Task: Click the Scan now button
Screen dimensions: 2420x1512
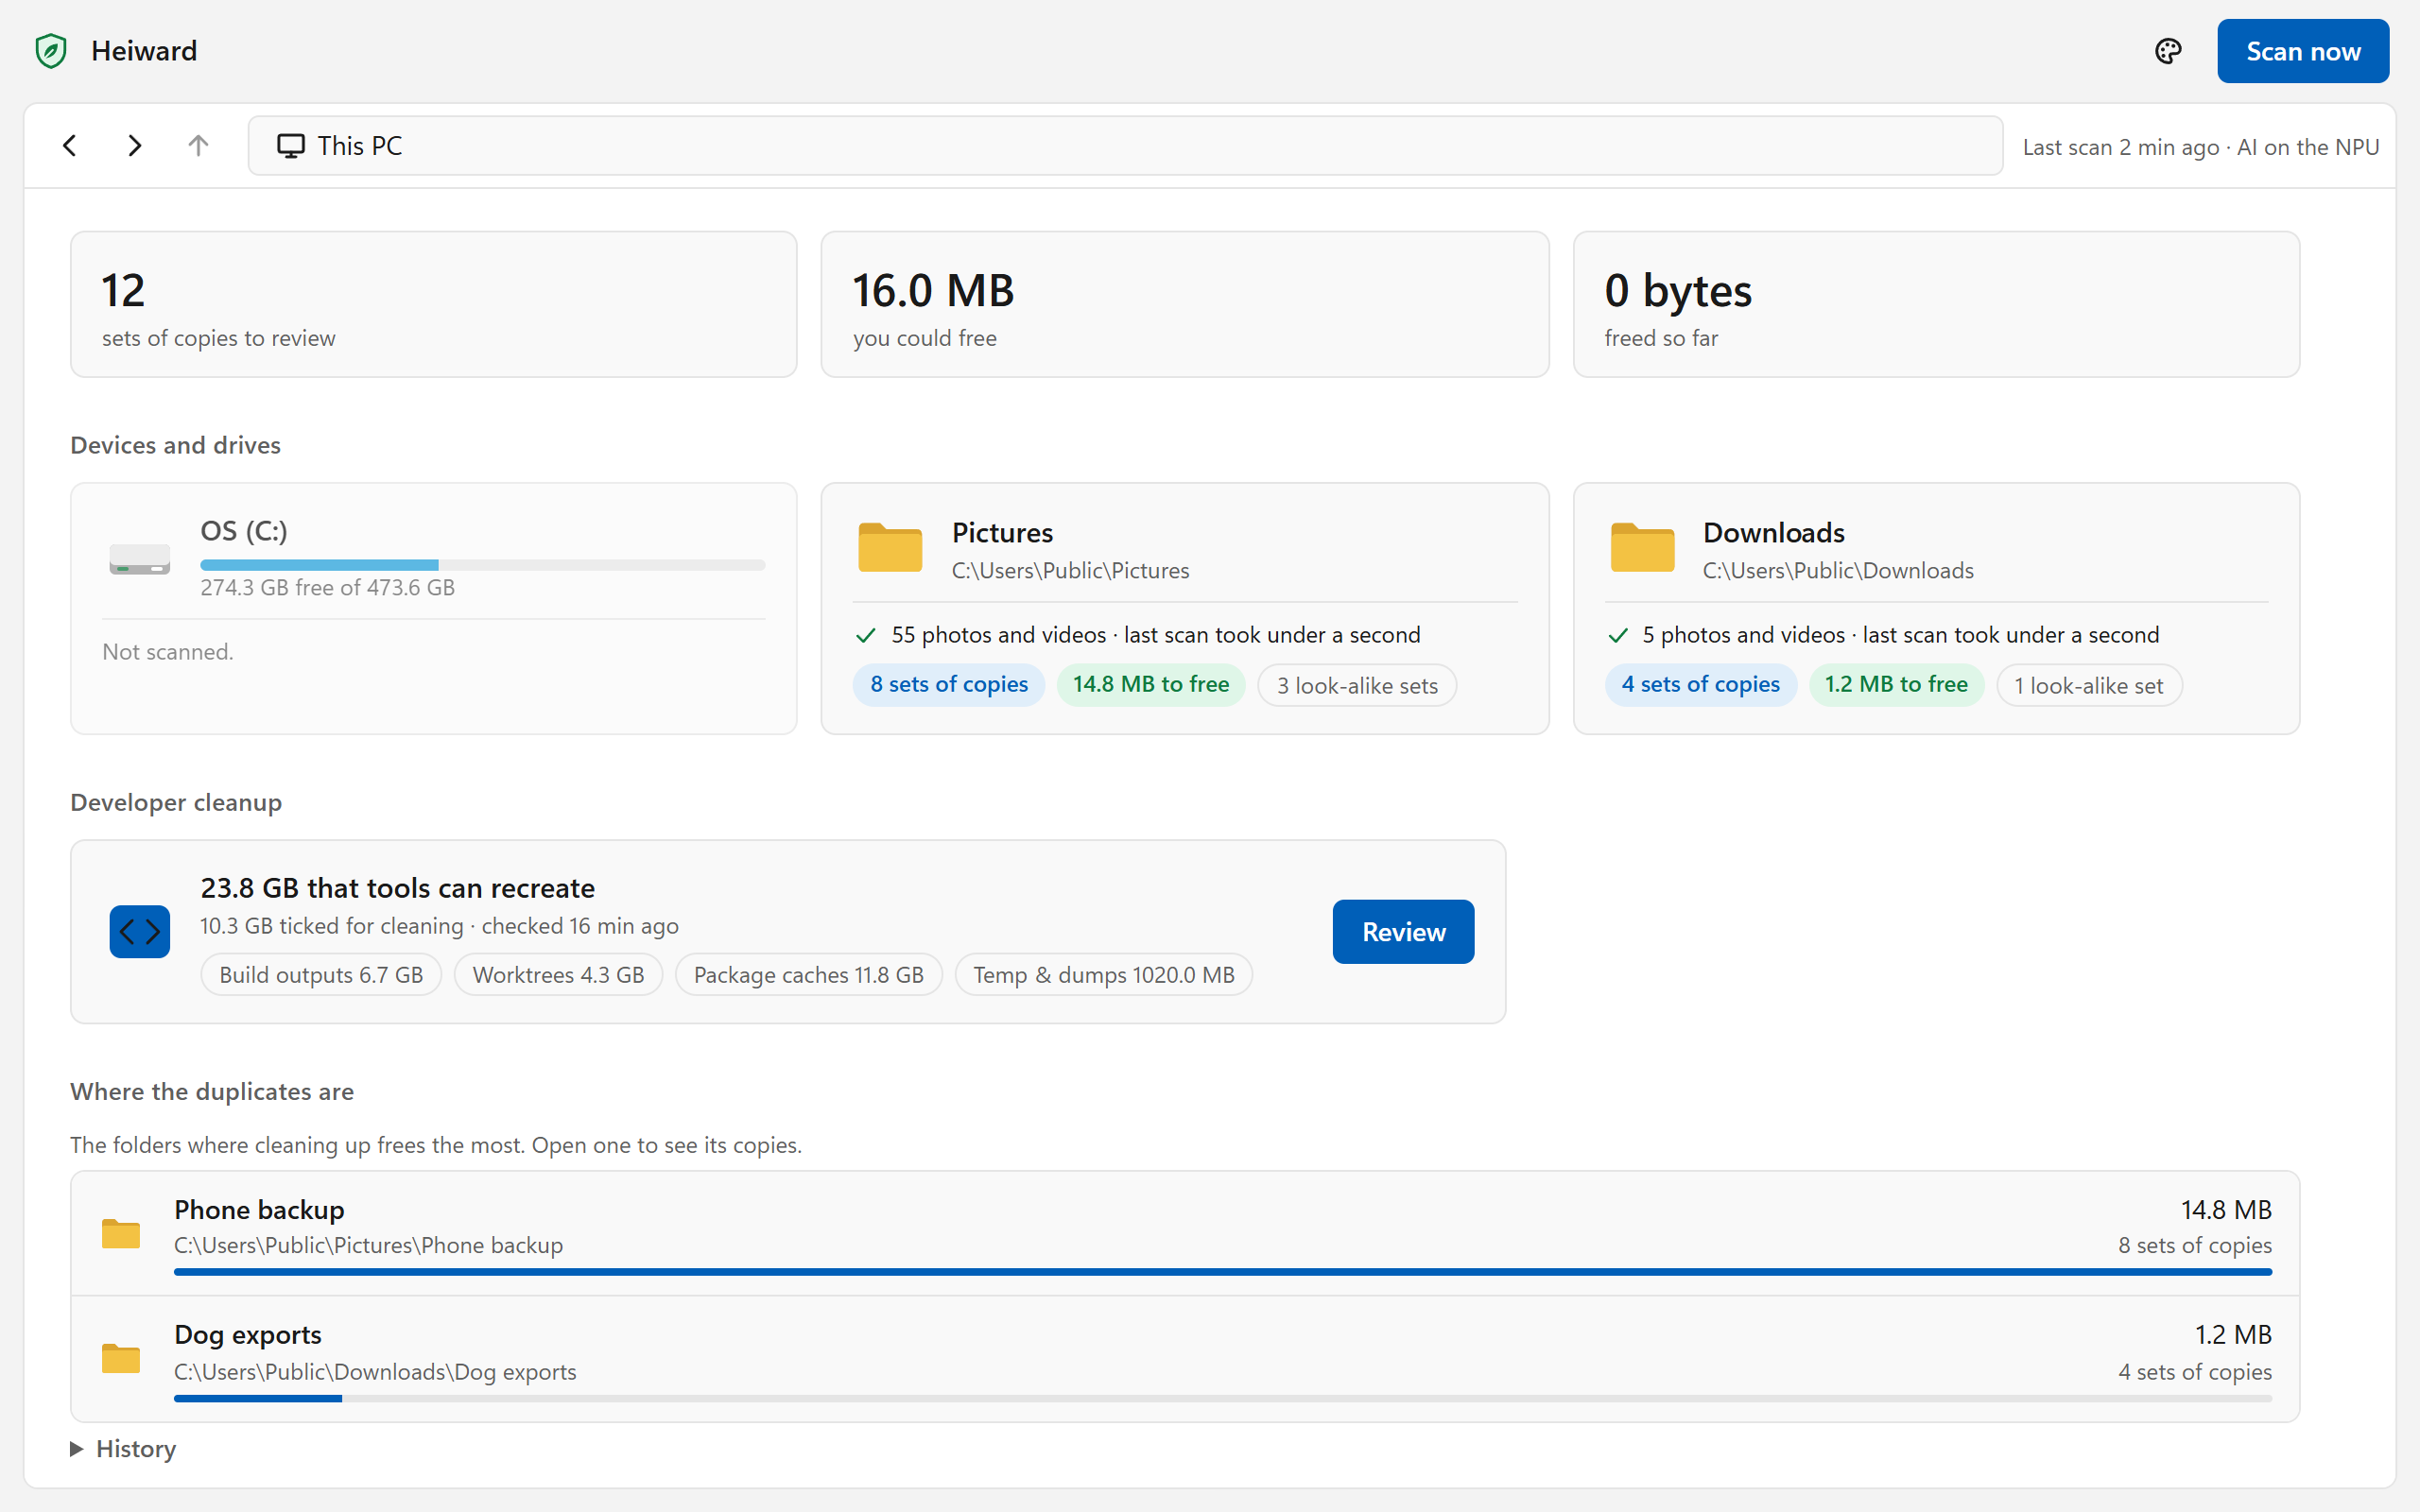Action: pos(2302,51)
